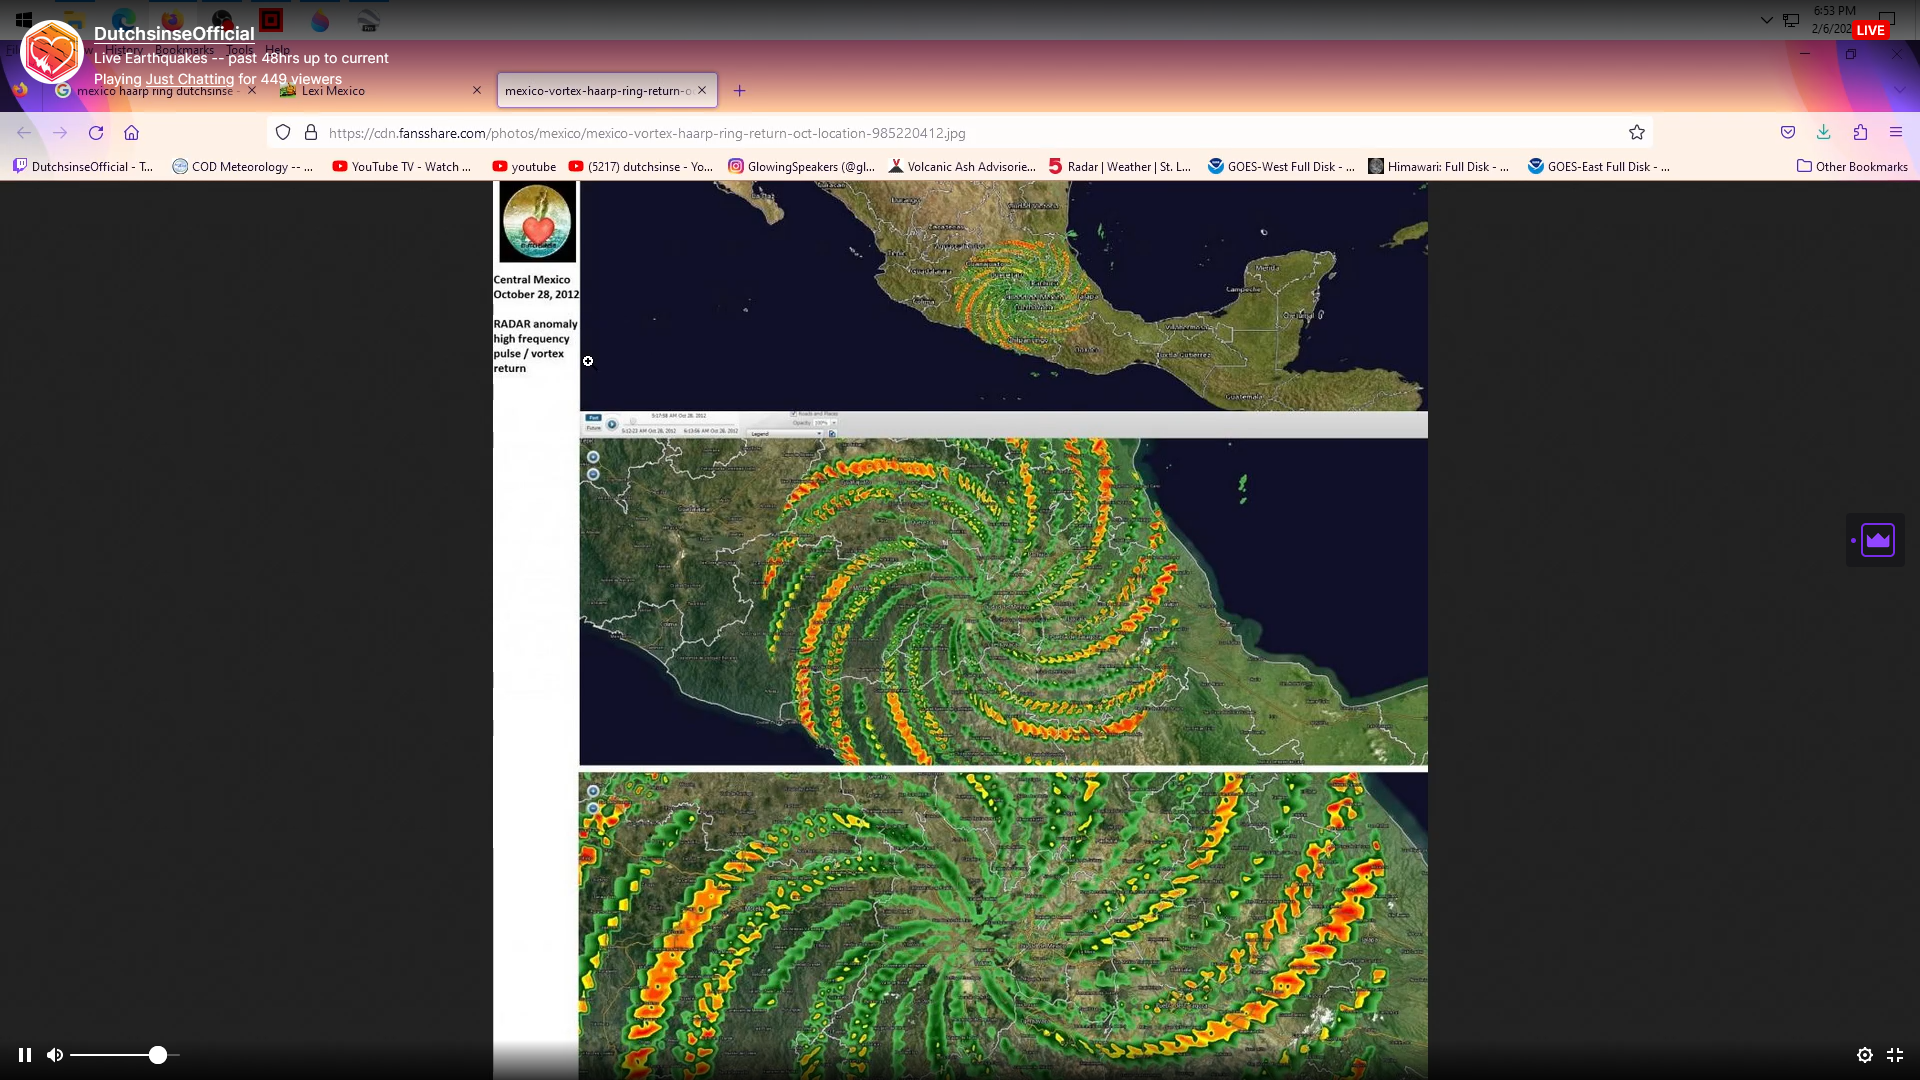Open the tracking protection shield icon
The image size is (1920, 1080).
point(283,133)
